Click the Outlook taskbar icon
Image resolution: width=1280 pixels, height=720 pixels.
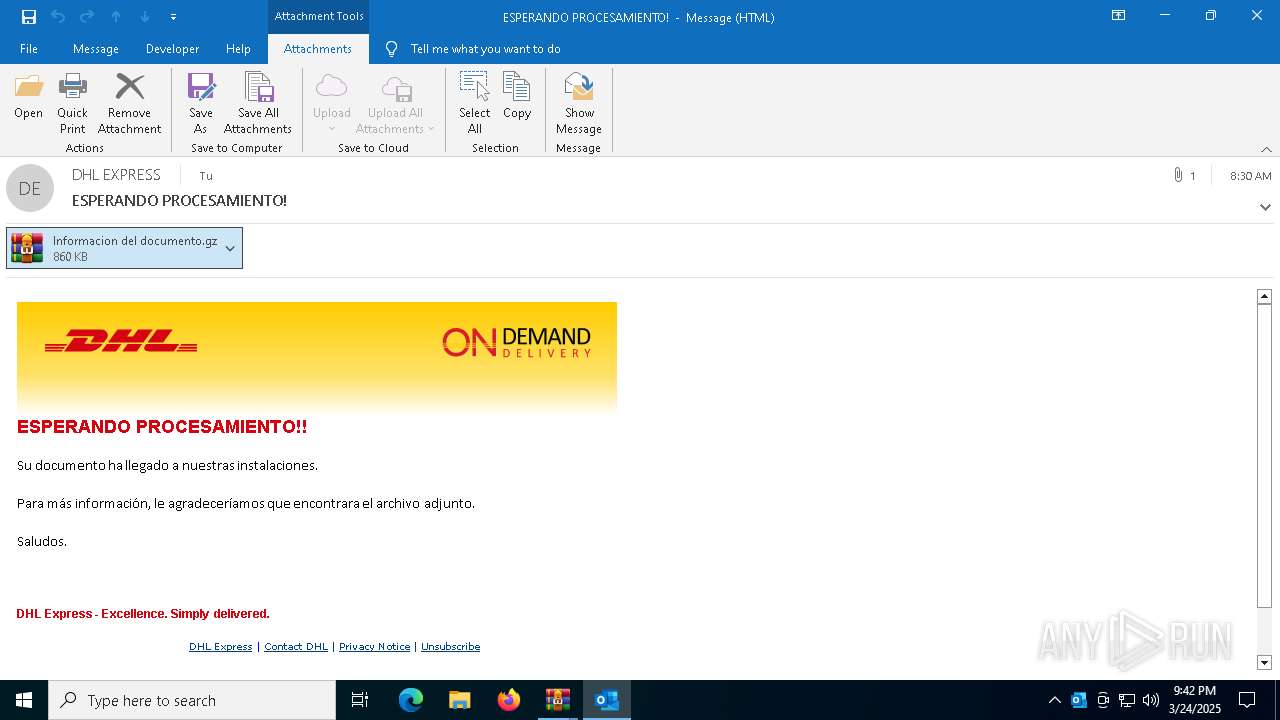(x=607, y=700)
